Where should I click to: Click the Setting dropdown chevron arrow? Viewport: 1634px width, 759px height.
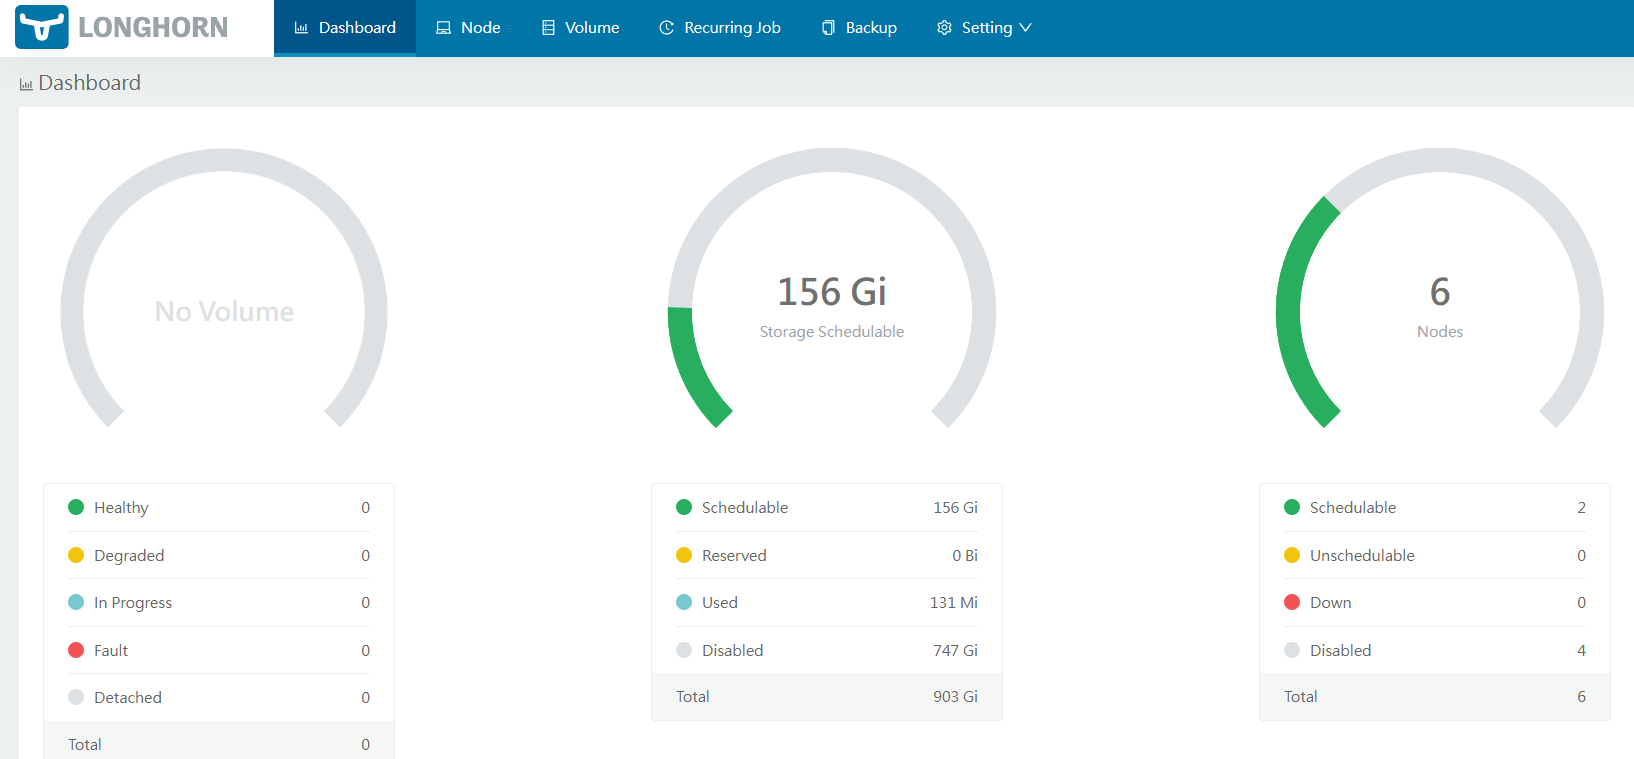pos(1025,28)
